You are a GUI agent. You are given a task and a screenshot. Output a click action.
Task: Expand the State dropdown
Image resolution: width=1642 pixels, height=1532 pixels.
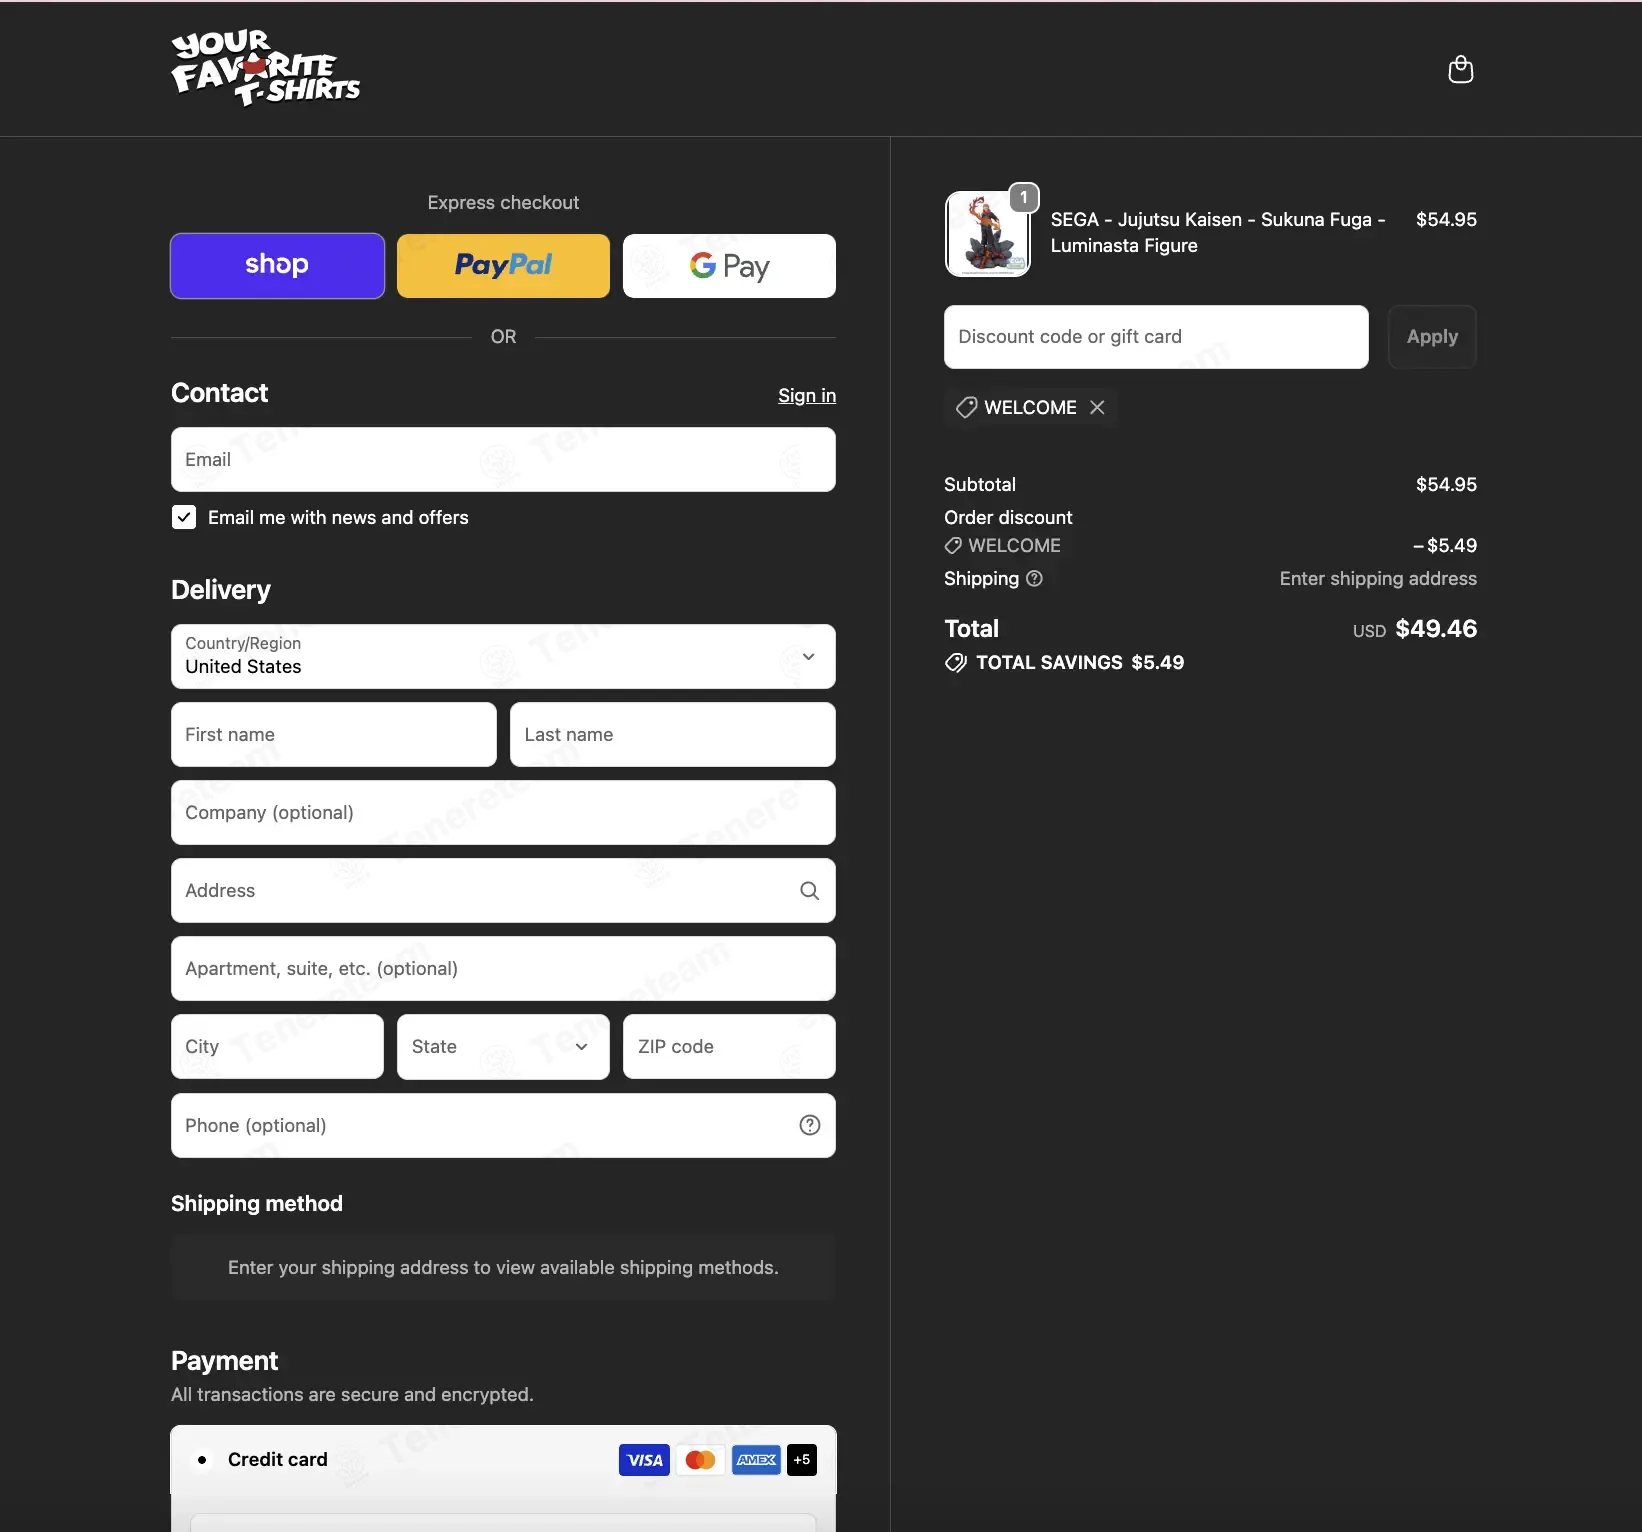503,1047
